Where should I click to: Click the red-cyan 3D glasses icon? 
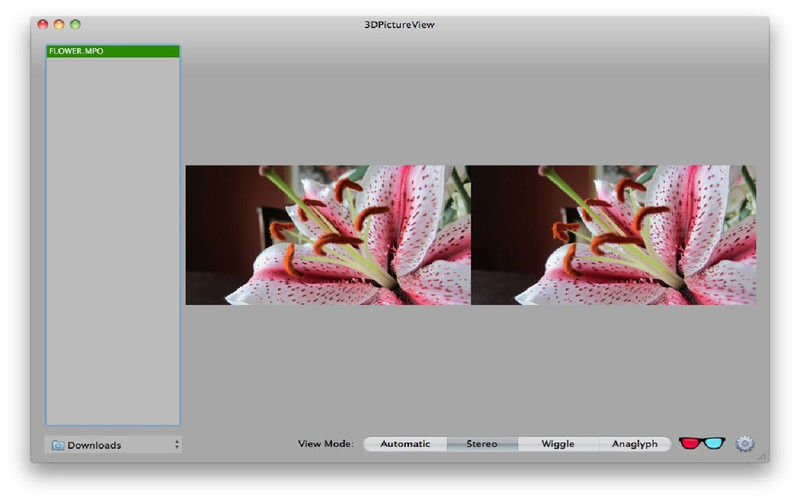702,443
